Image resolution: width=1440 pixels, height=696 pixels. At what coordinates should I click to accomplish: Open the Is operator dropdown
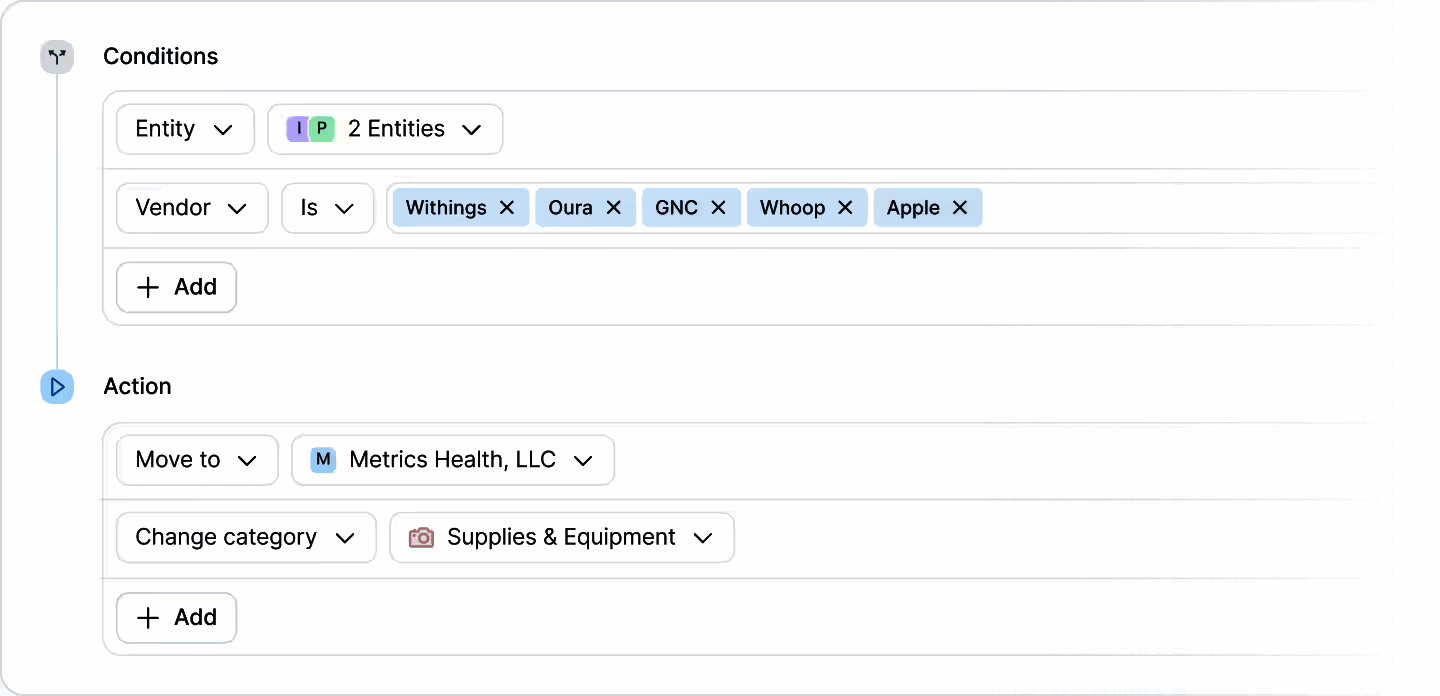(328, 208)
